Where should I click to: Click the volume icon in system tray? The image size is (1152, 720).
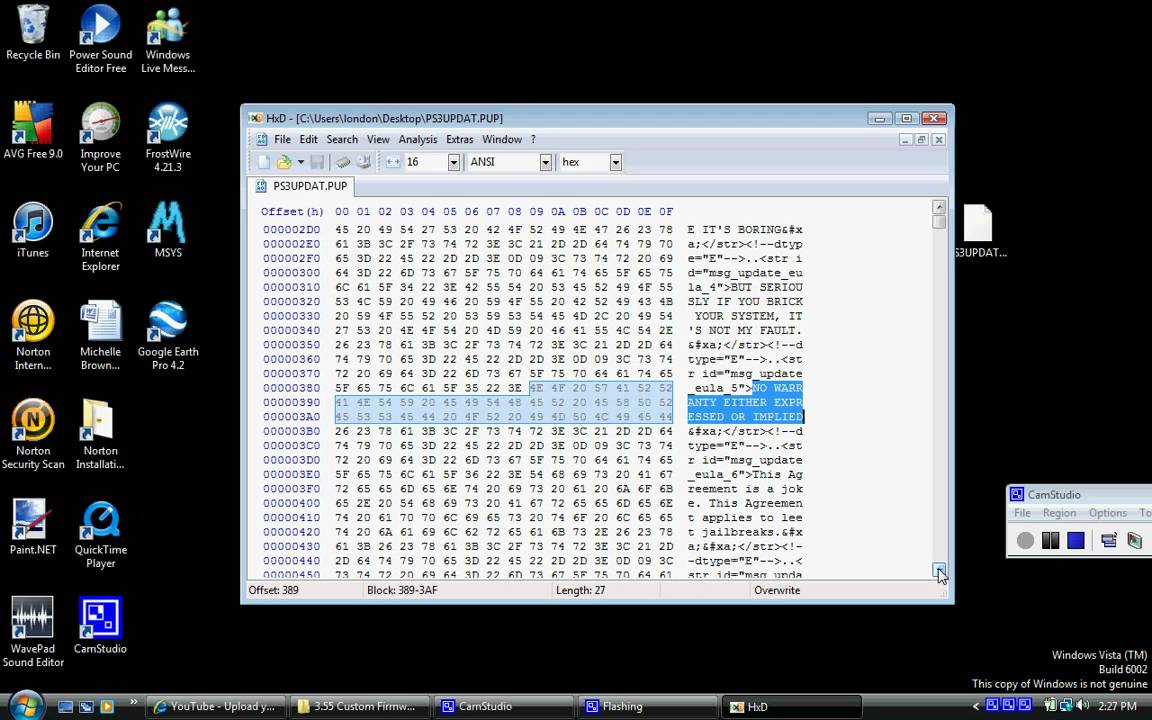pyautogui.click(x=1082, y=706)
